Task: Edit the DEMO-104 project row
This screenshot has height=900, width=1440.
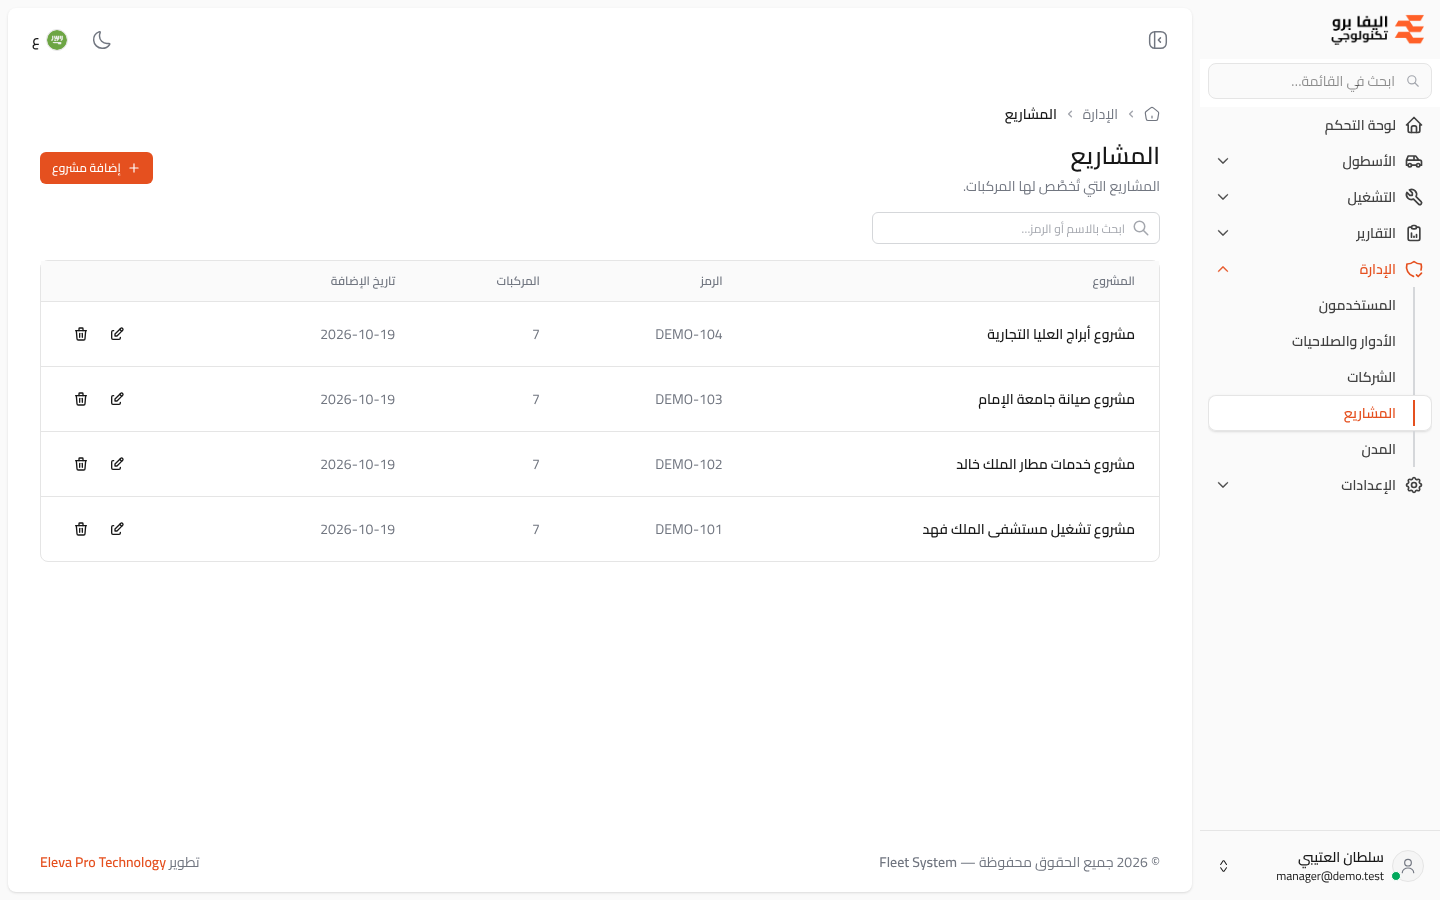Action: [x=117, y=334]
